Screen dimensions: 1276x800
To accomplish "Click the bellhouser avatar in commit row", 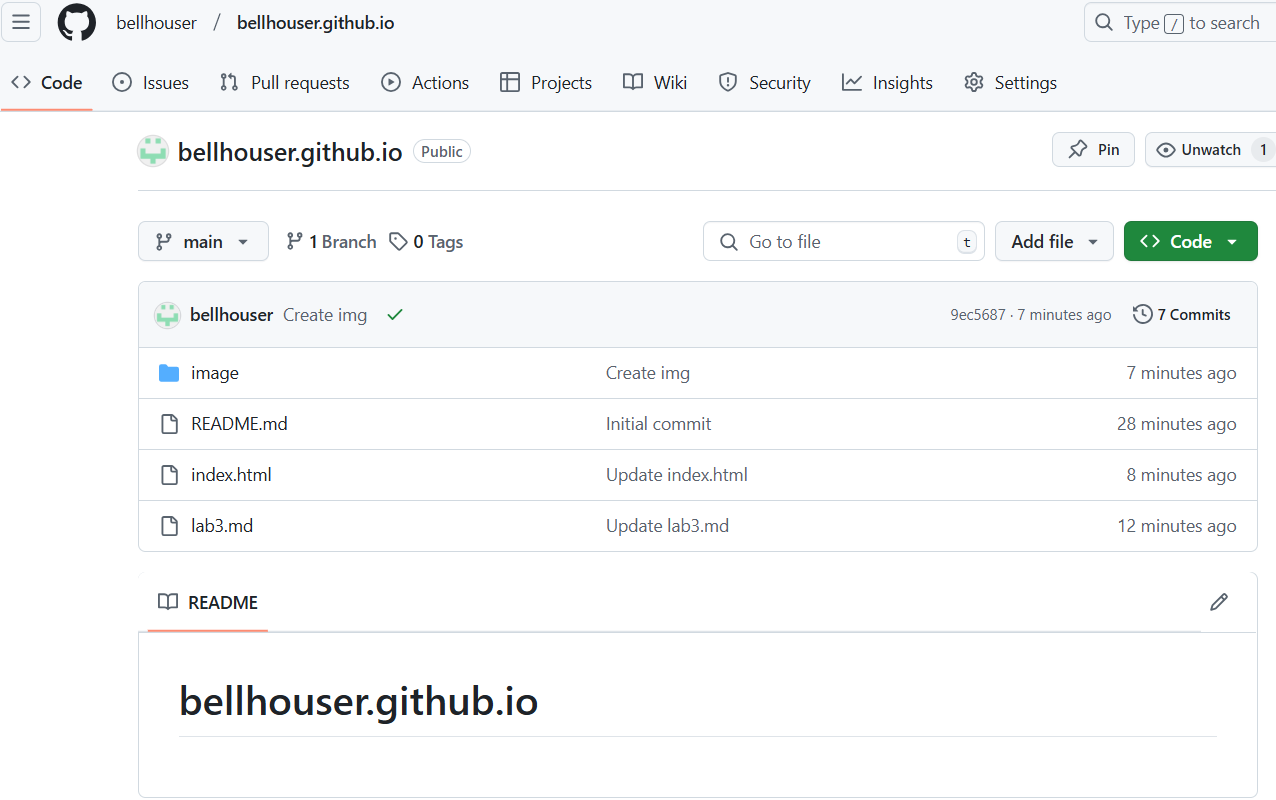I will (x=167, y=315).
